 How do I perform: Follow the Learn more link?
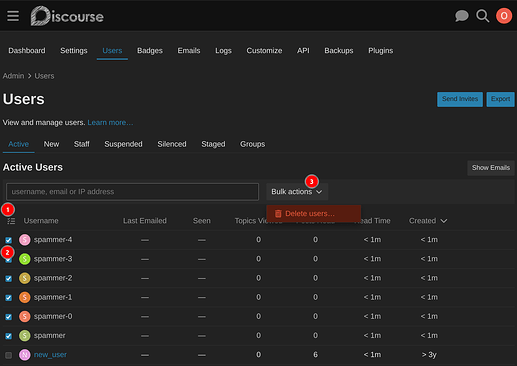[x=110, y=123]
